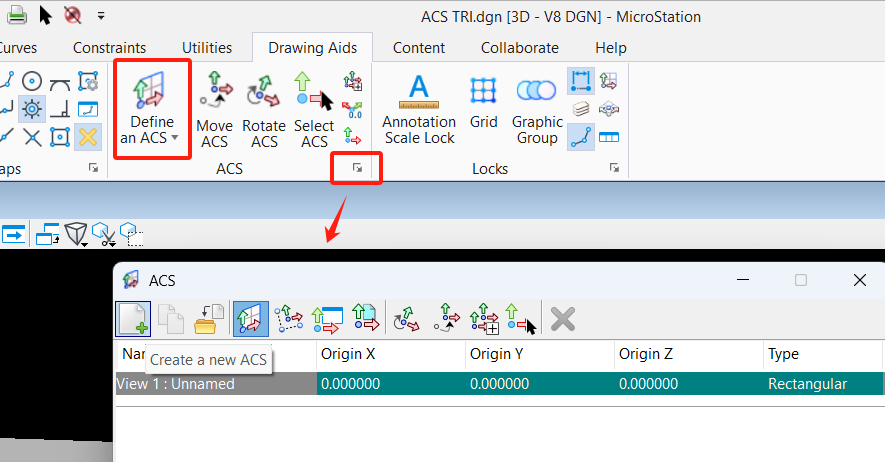
Task: Click Rotate ACS icon in ACS dialog
Action: 406,319
